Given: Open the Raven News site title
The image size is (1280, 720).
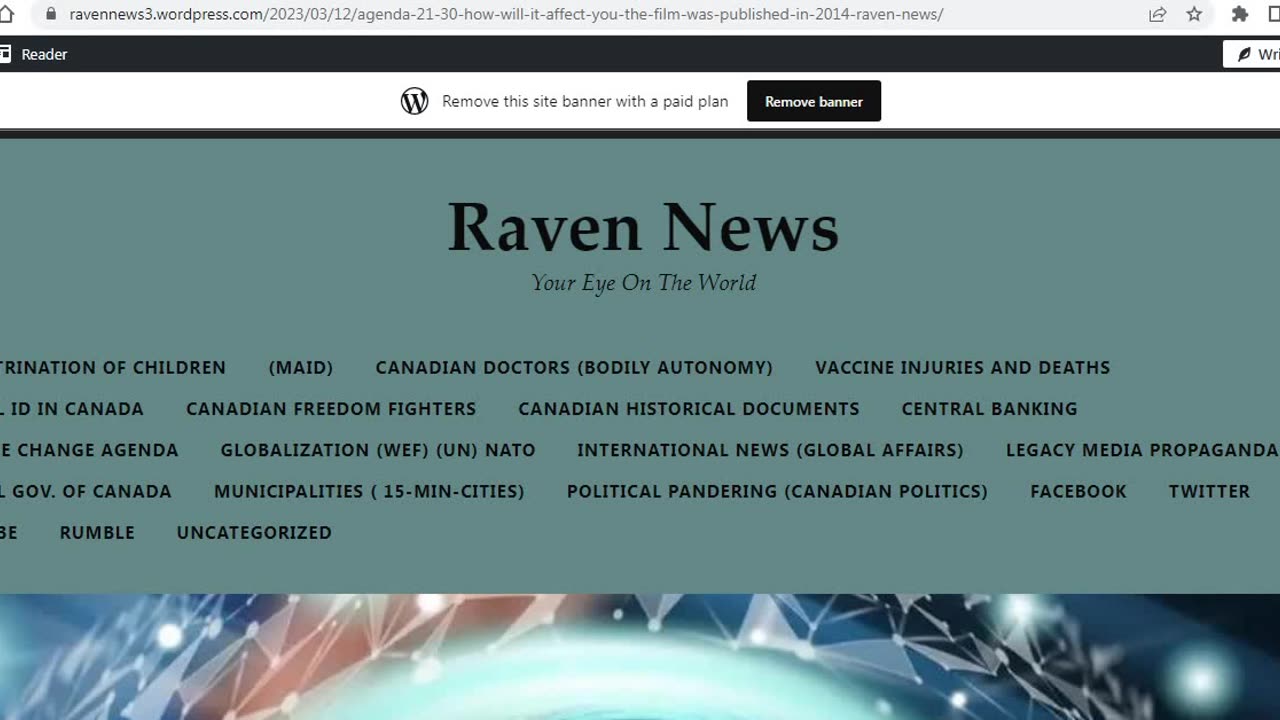Looking at the screenshot, I should (x=643, y=227).
